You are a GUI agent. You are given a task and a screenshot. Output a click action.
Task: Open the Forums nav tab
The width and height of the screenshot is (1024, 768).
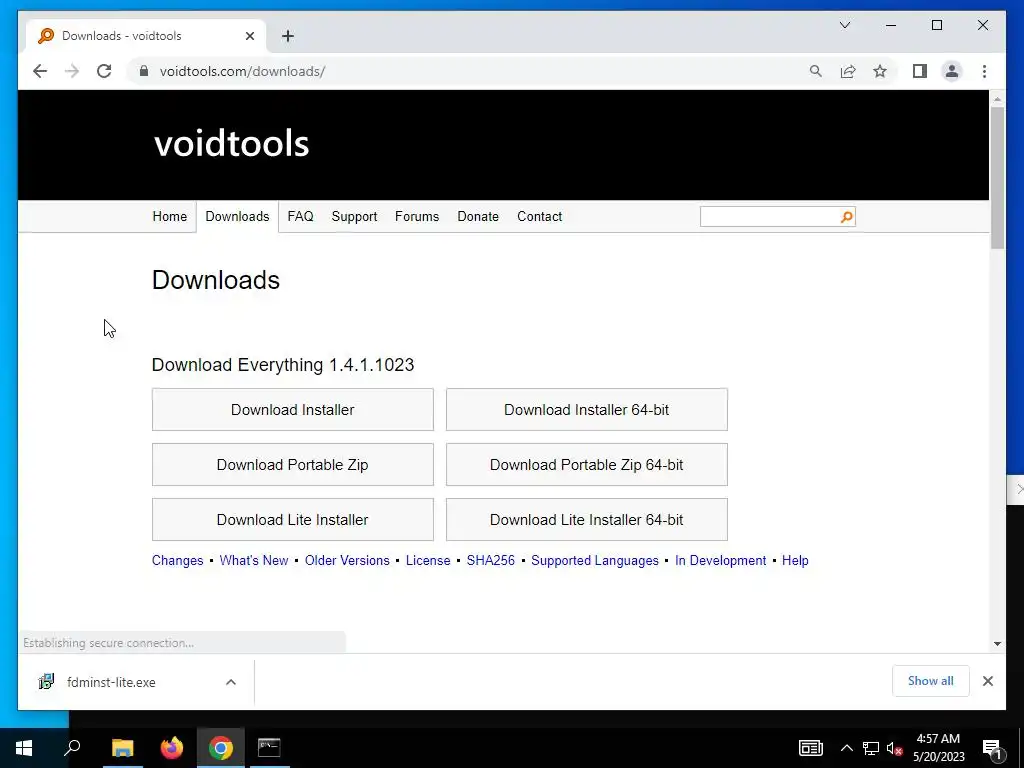point(417,216)
